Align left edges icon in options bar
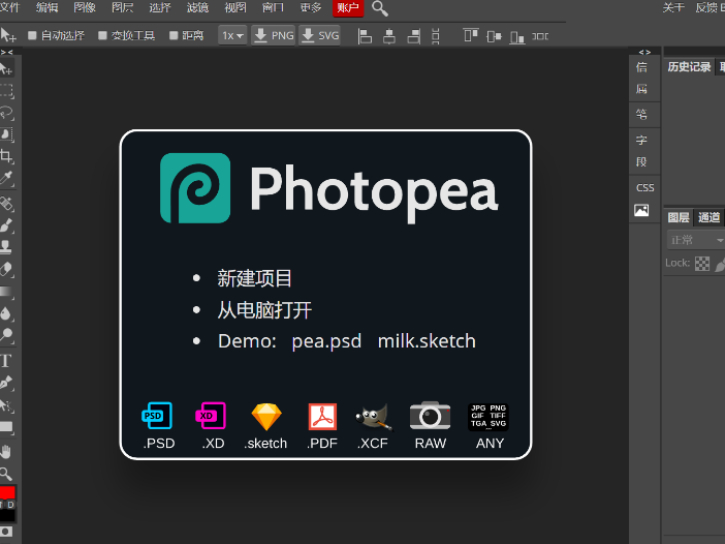725x544 pixels. tap(365, 36)
